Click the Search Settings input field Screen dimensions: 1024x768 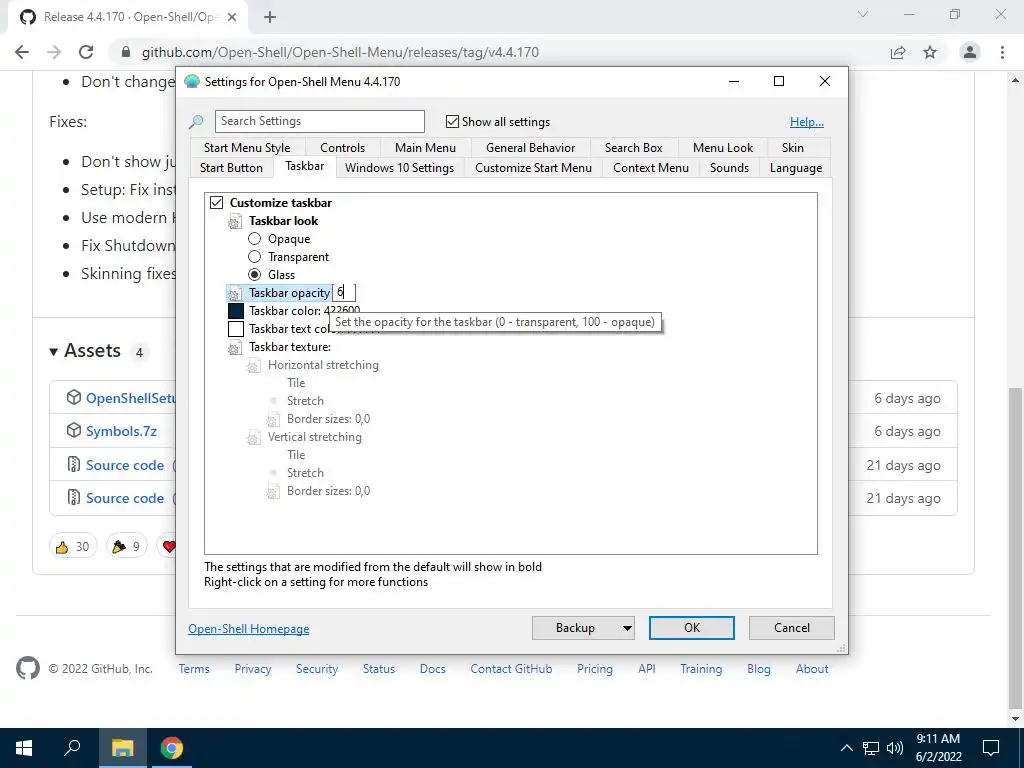320,121
